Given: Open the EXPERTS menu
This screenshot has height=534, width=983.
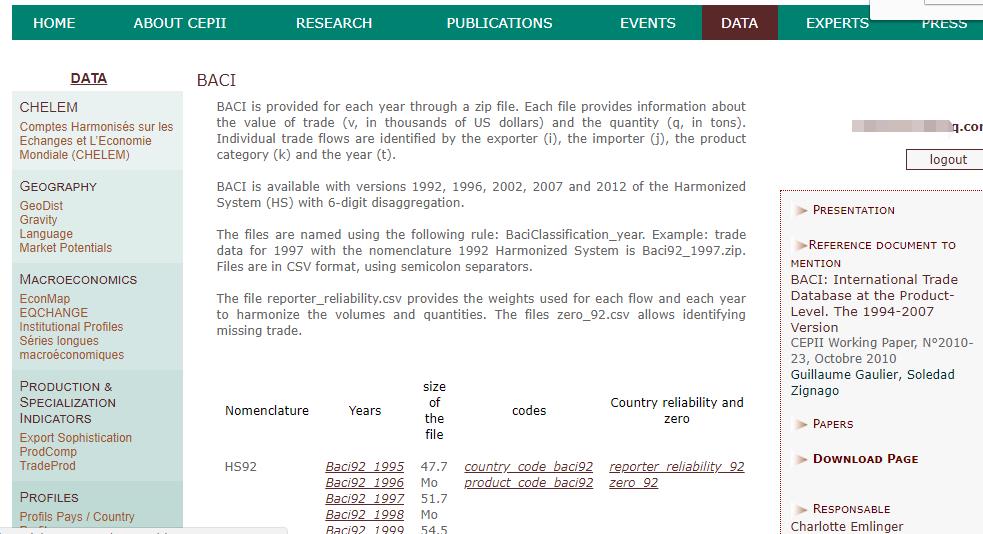Looking at the screenshot, I should coord(837,23).
